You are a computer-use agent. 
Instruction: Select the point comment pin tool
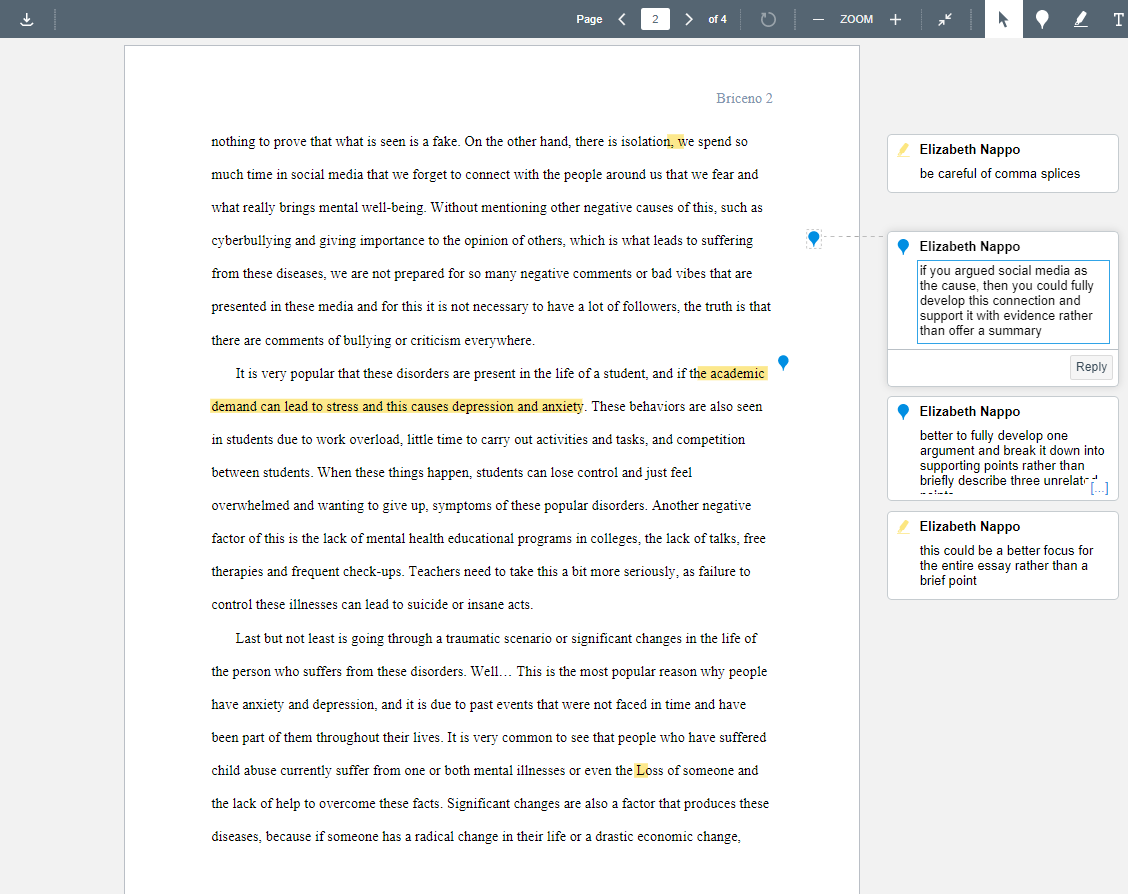(1042, 19)
